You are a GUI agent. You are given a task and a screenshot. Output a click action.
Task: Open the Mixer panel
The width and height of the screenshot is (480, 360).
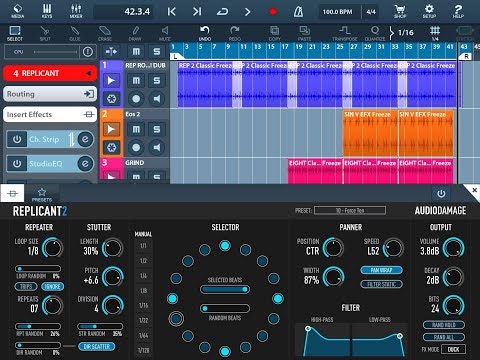pos(76,11)
